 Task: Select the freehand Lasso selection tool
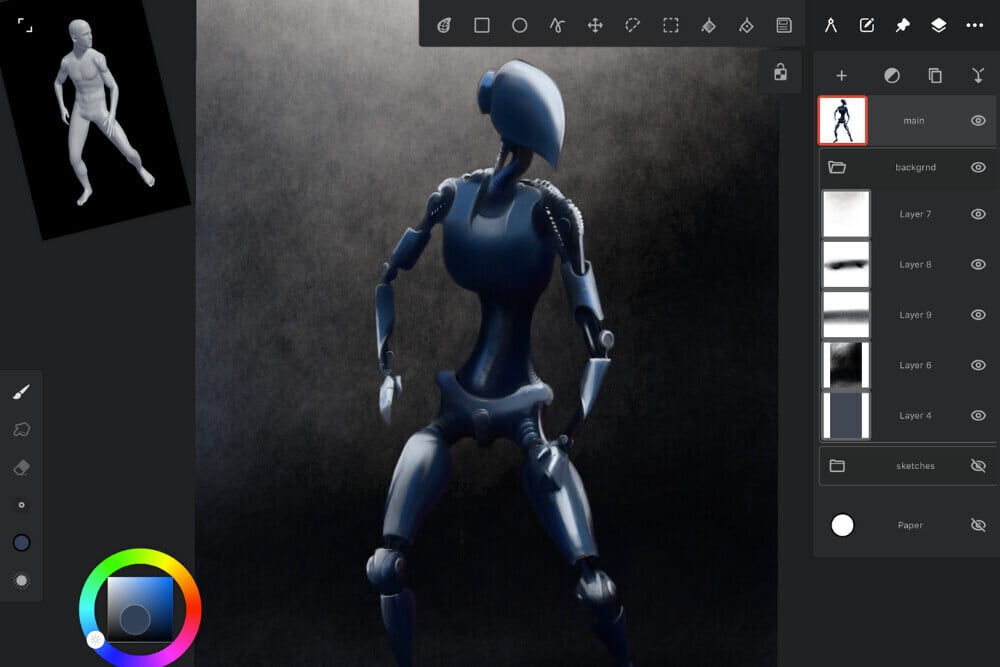(x=633, y=25)
